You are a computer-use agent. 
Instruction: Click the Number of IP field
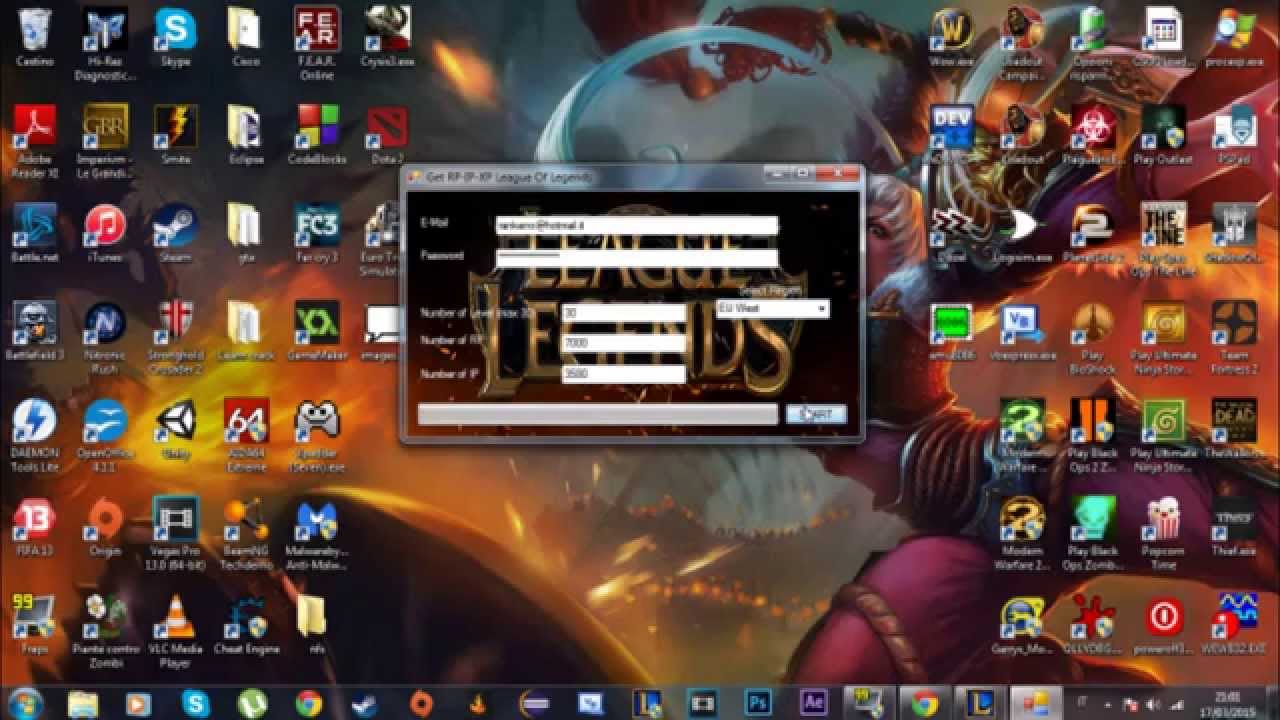pyautogui.click(x=624, y=374)
